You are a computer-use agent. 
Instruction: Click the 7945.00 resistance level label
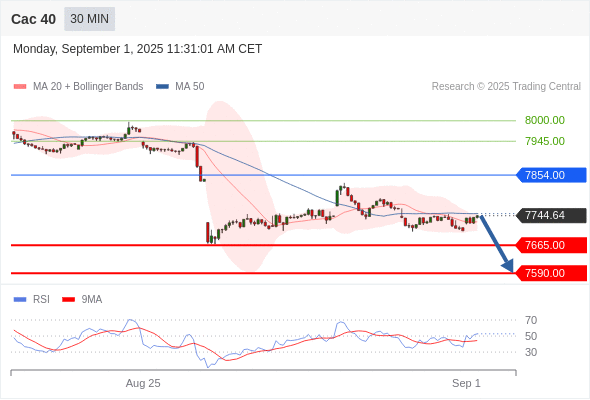[545, 141]
